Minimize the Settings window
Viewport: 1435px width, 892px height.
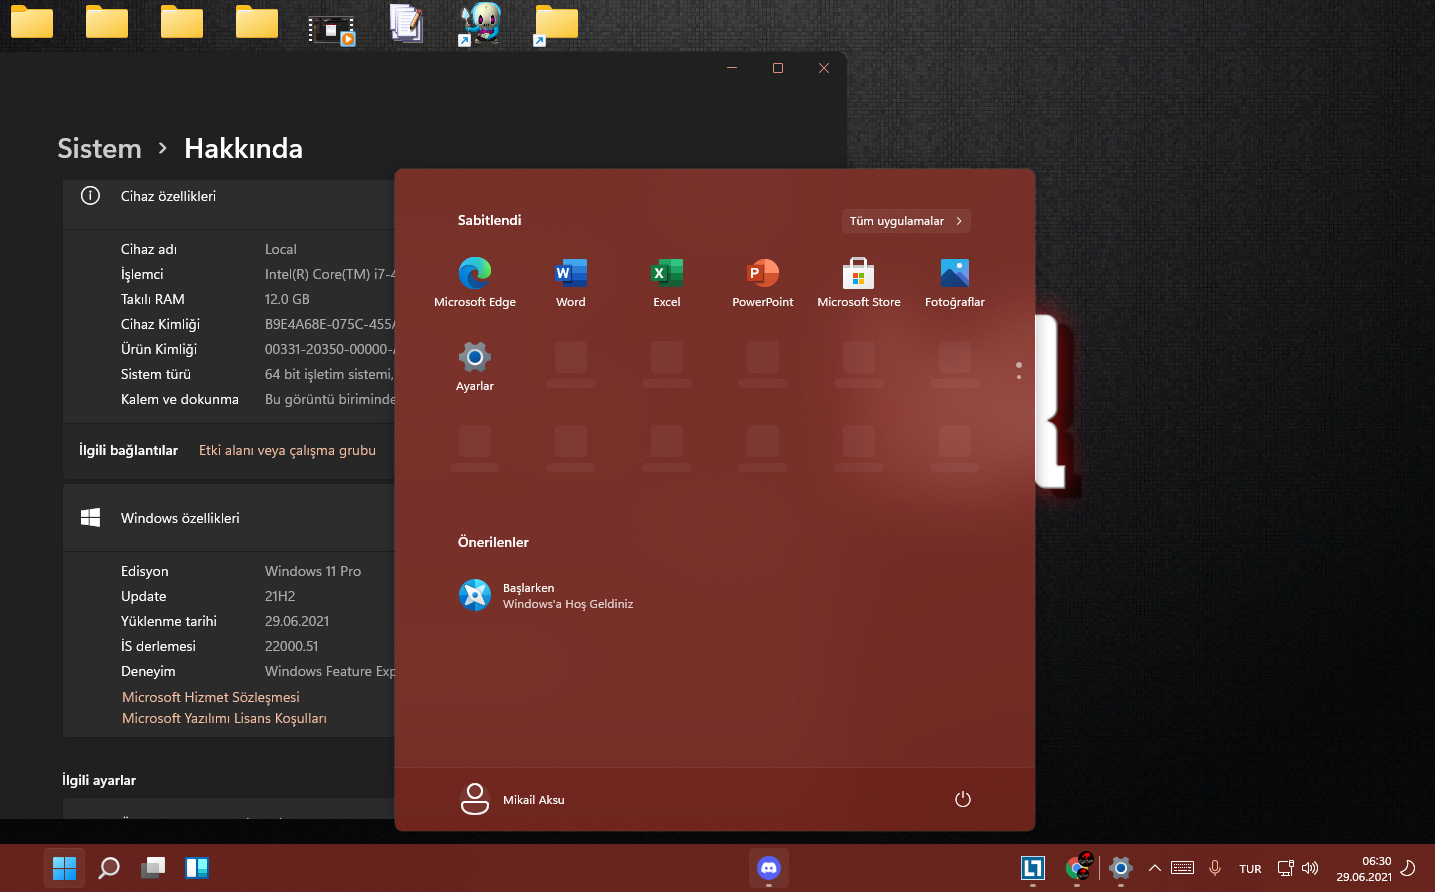[732, 68]
